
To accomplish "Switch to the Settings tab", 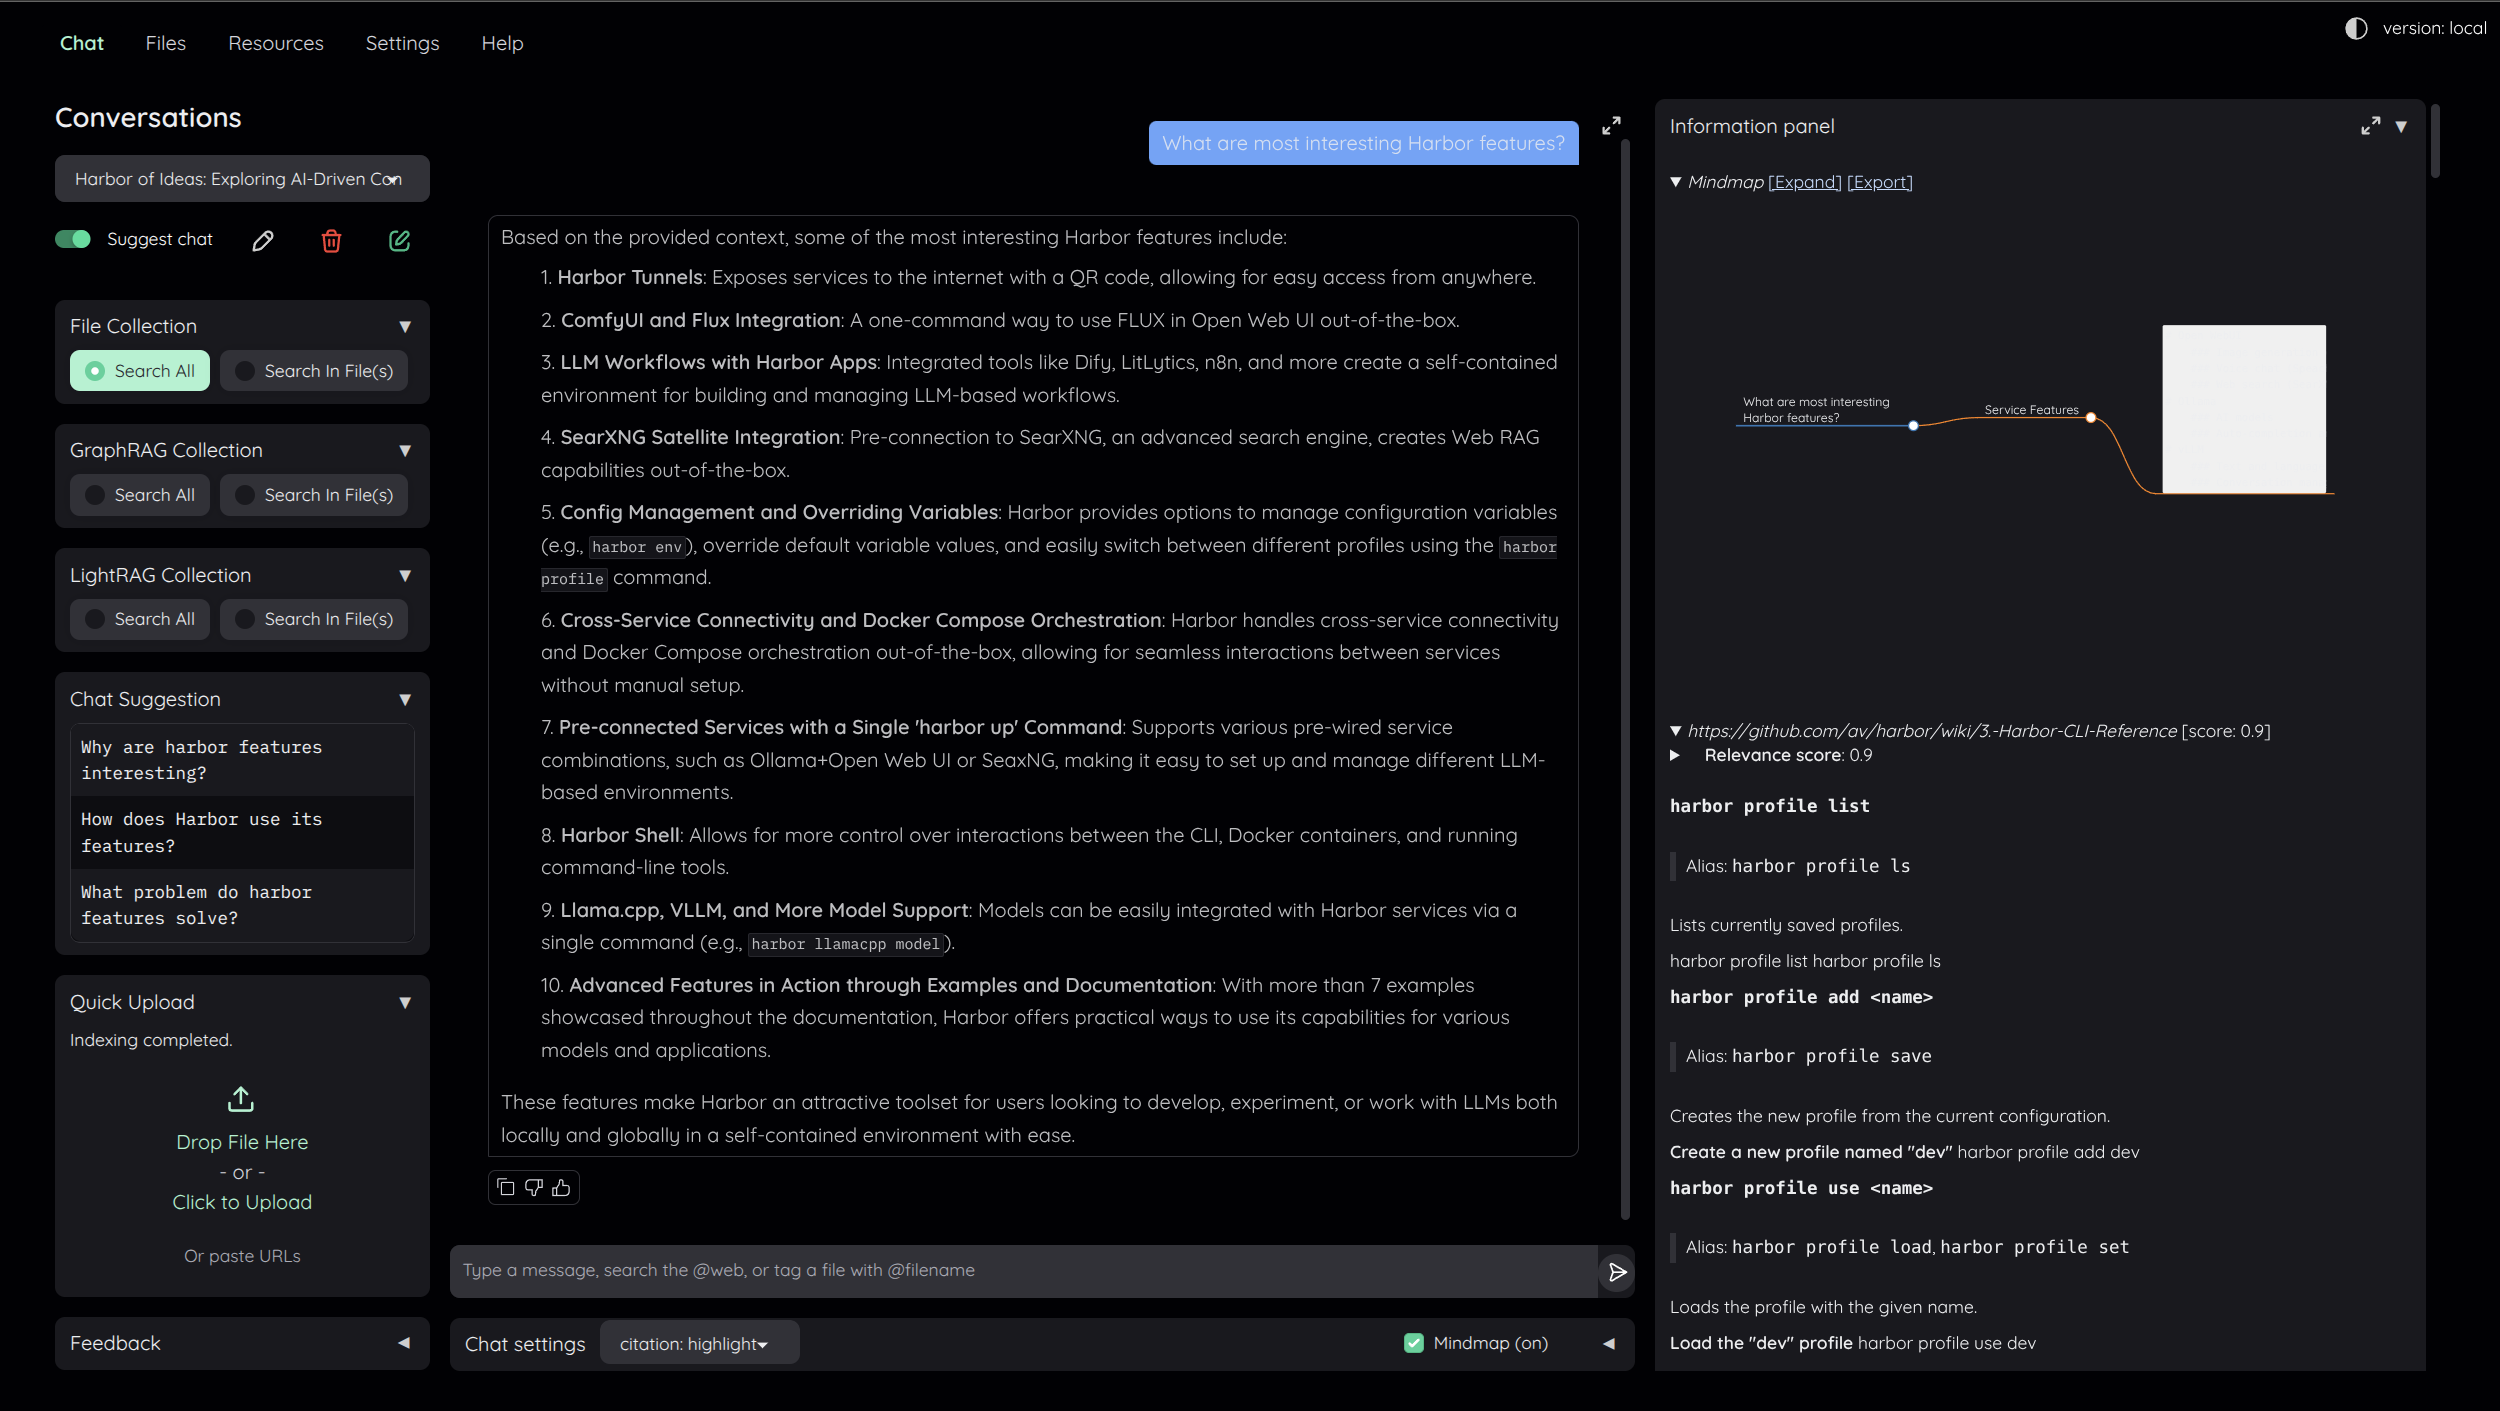I will [x=402, y=43].
